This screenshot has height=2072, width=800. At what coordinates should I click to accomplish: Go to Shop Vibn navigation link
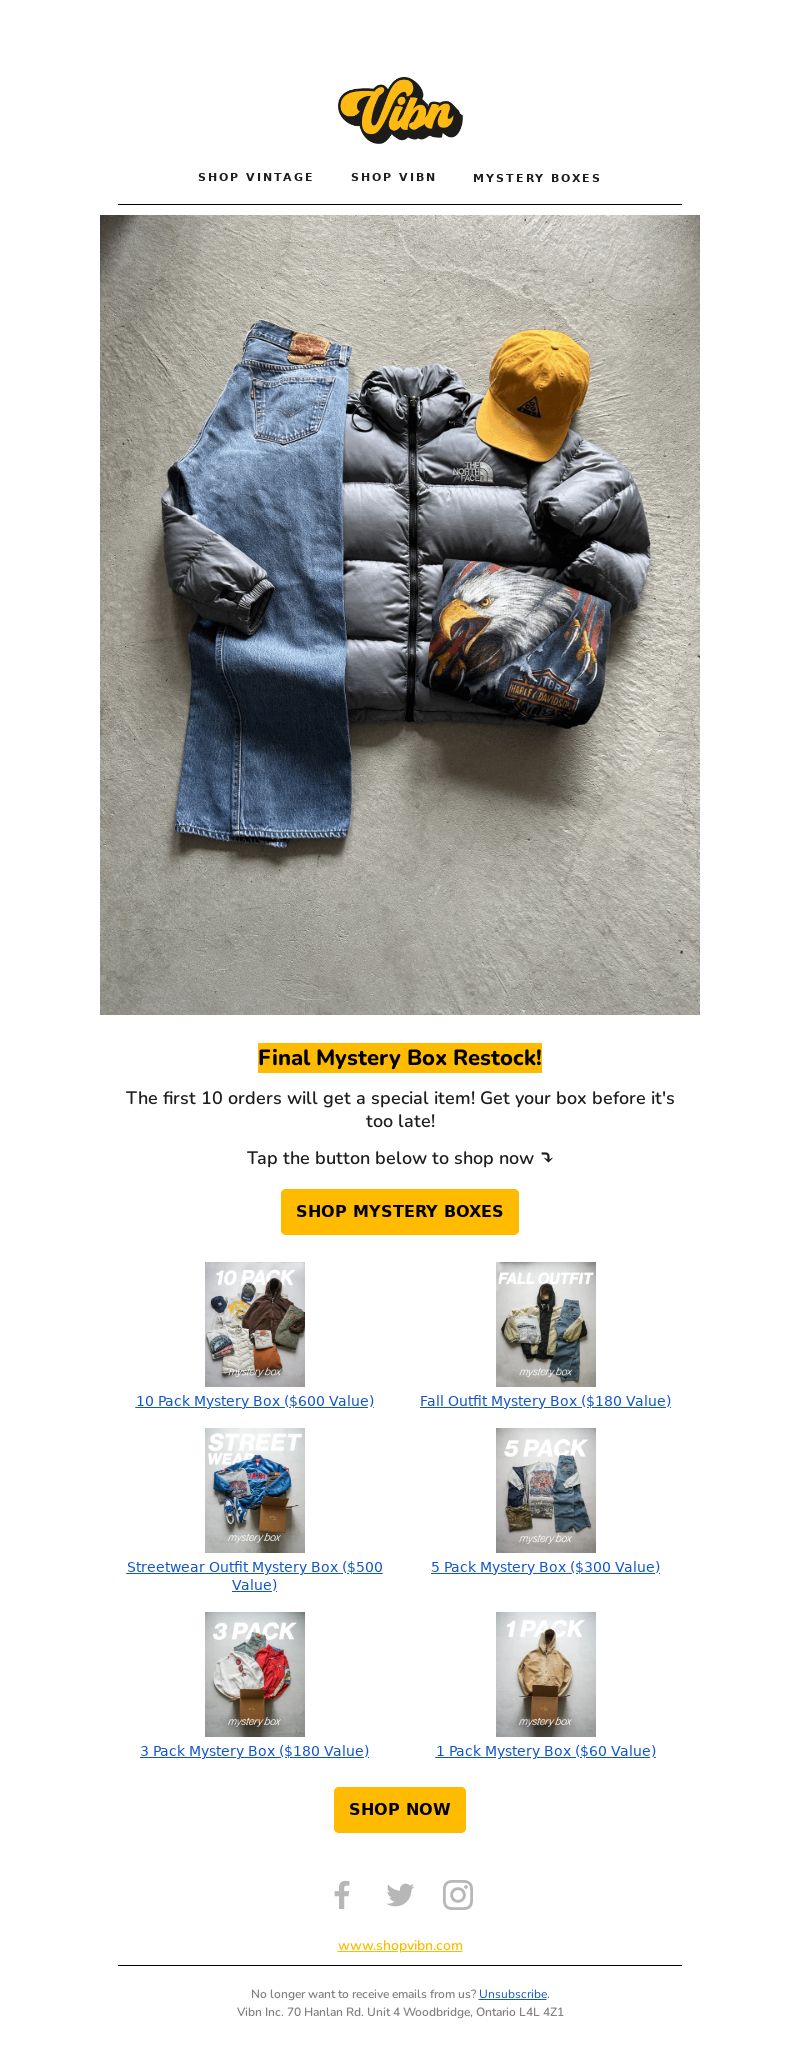click(x=394, y=177)
